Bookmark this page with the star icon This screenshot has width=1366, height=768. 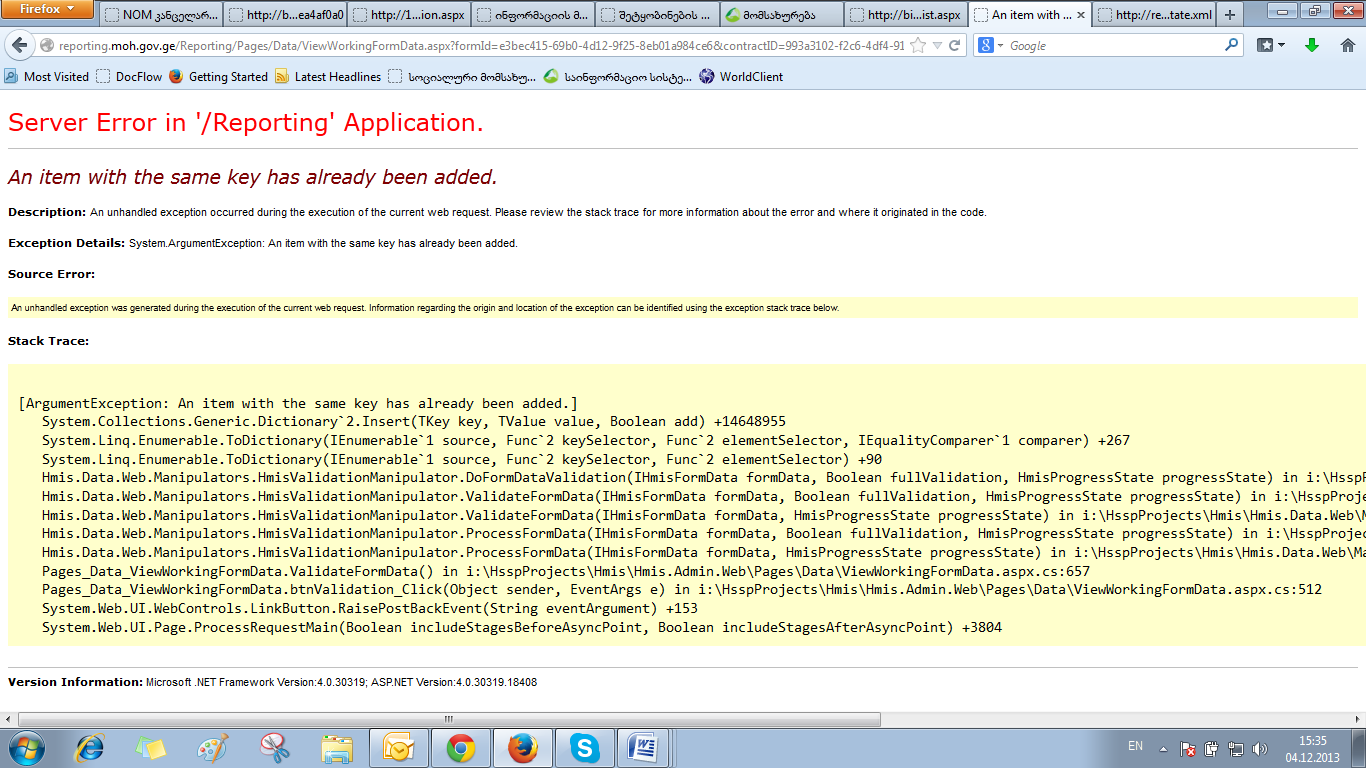(x=917, y=46)
